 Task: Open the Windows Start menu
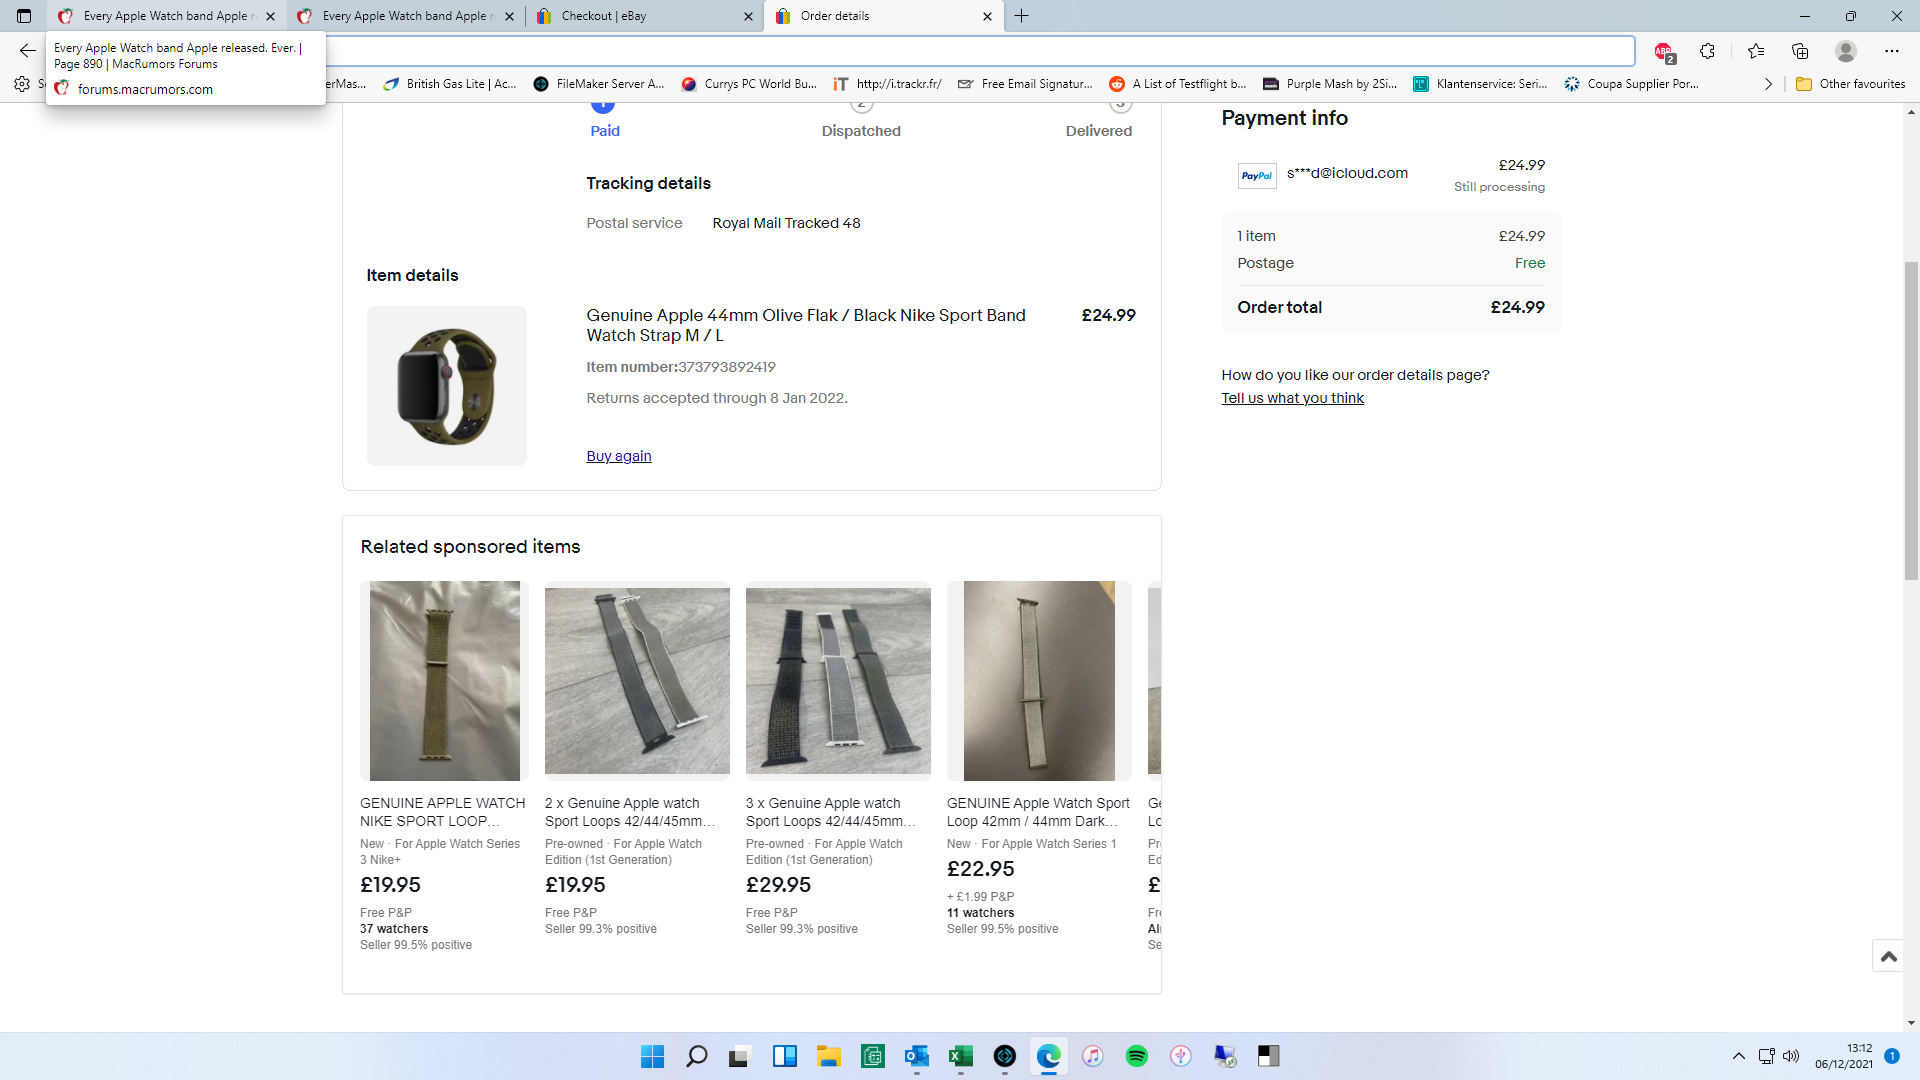point(652,1056)
